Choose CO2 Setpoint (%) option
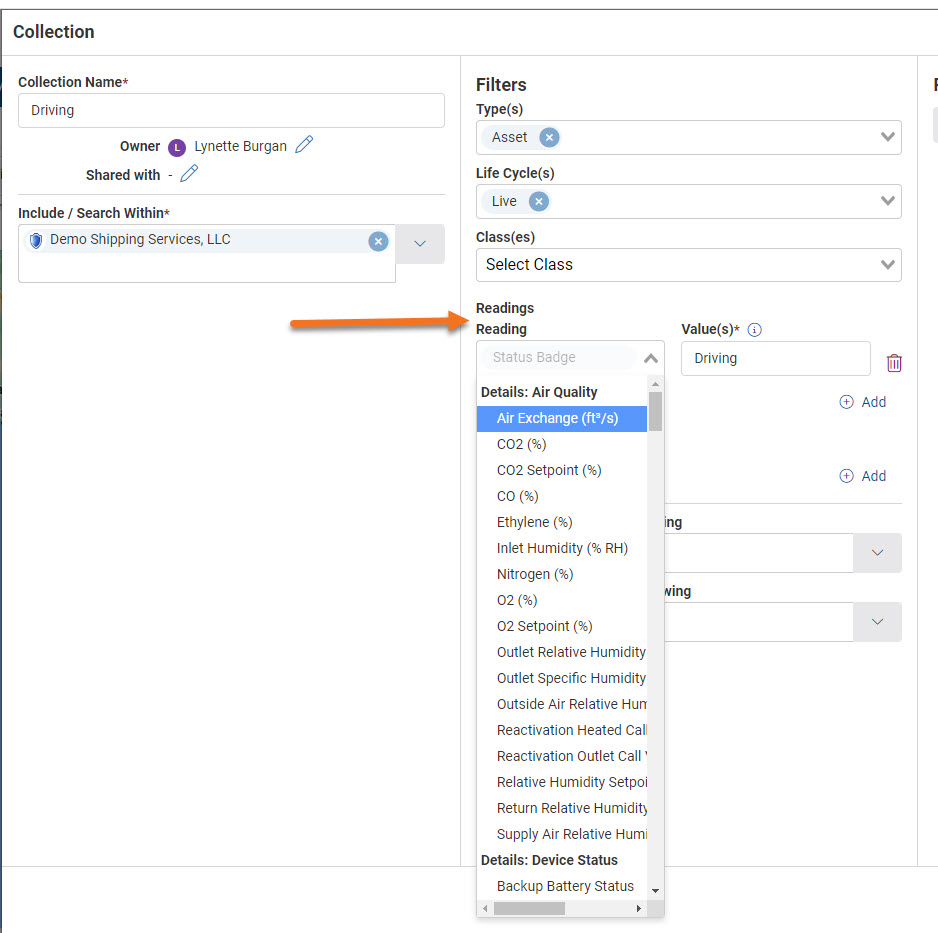 click(562, 470)
